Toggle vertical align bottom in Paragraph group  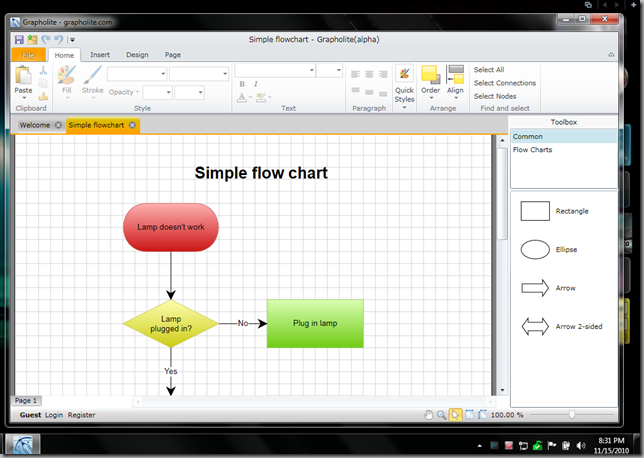pos(383,94)
